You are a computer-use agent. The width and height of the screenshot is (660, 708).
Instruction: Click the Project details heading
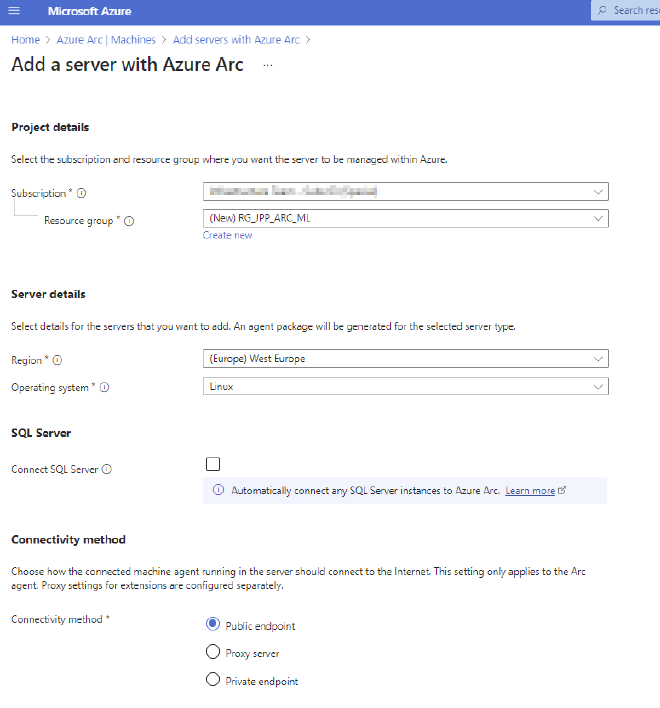pyautogui.click(x=50, y=127)
